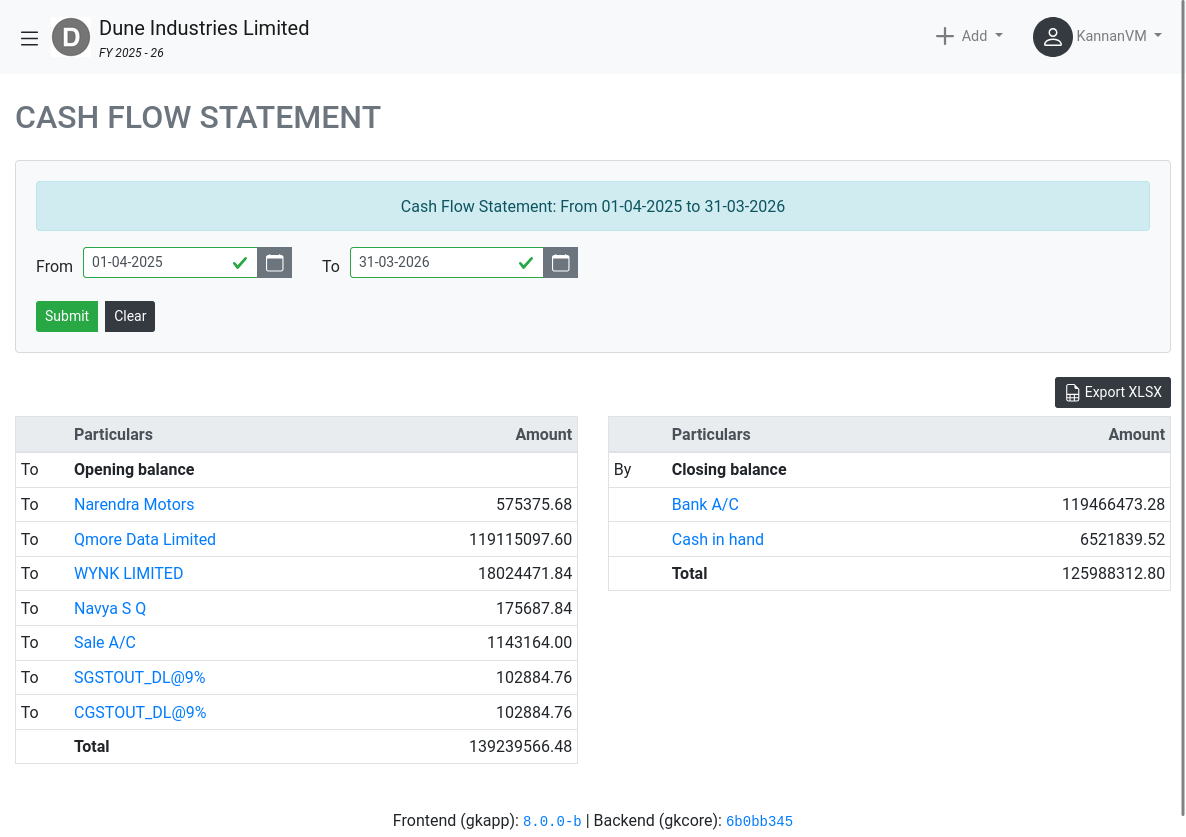Click the FY 2025 - 26 label
Viewport: 1186px width, 837px height.
(132, 53)
